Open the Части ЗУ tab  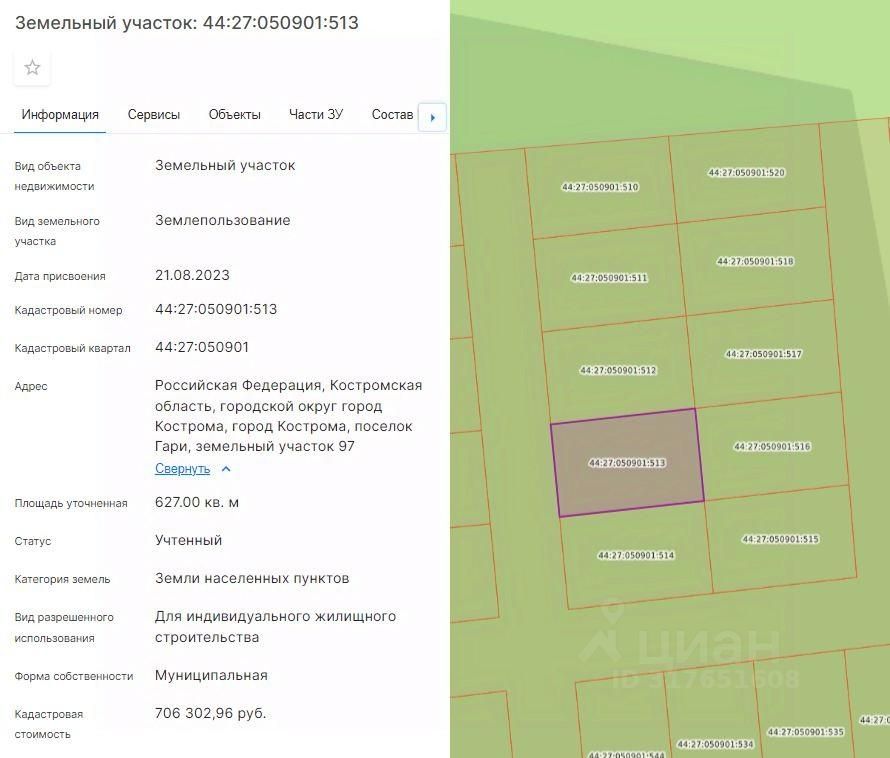click(316, 115)
